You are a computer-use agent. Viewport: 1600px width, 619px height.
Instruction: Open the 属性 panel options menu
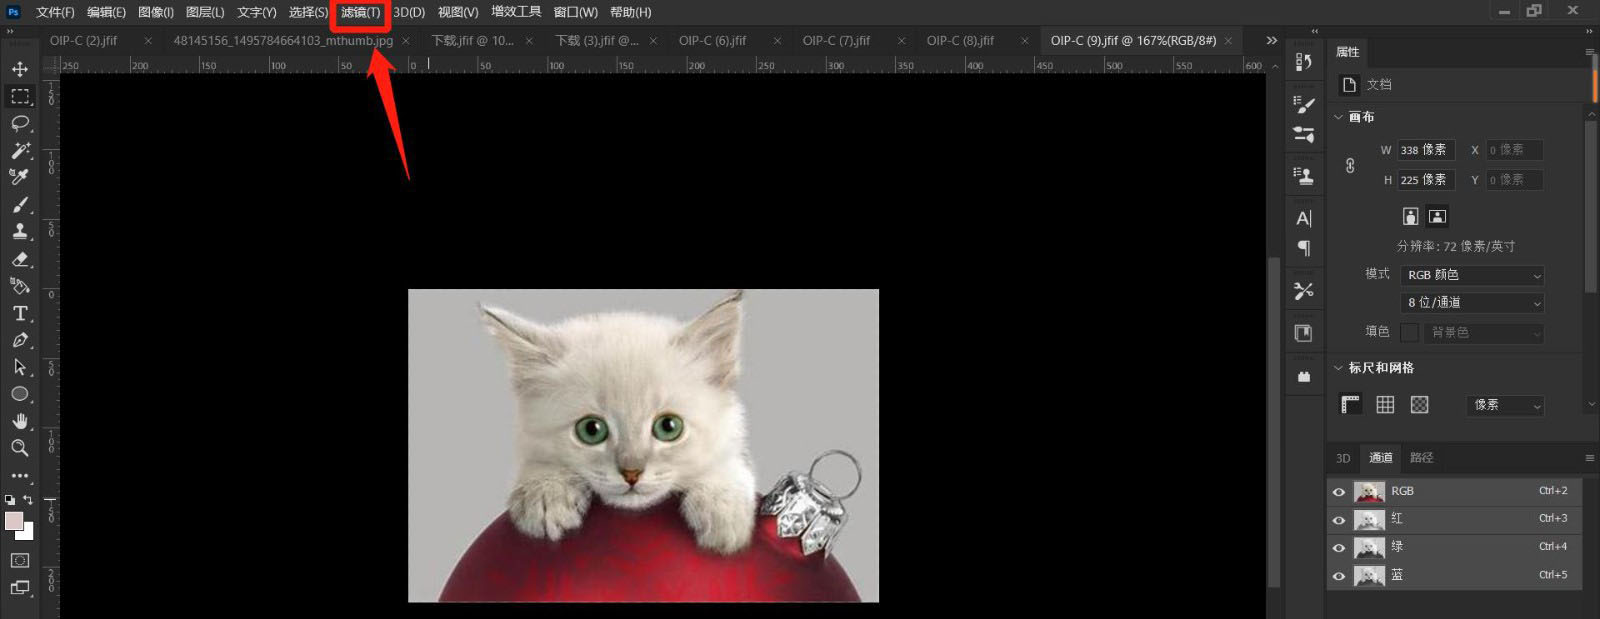coord(1589,52)
